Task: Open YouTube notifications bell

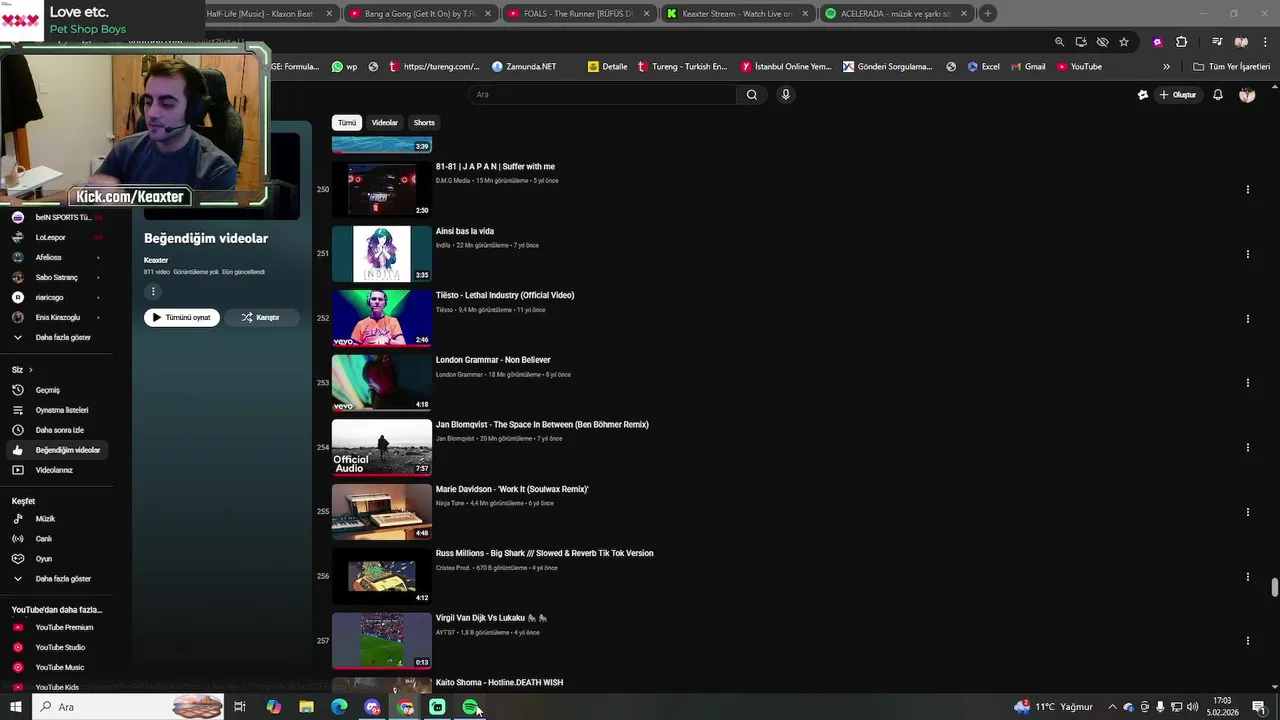Action: click(1218, 95)
